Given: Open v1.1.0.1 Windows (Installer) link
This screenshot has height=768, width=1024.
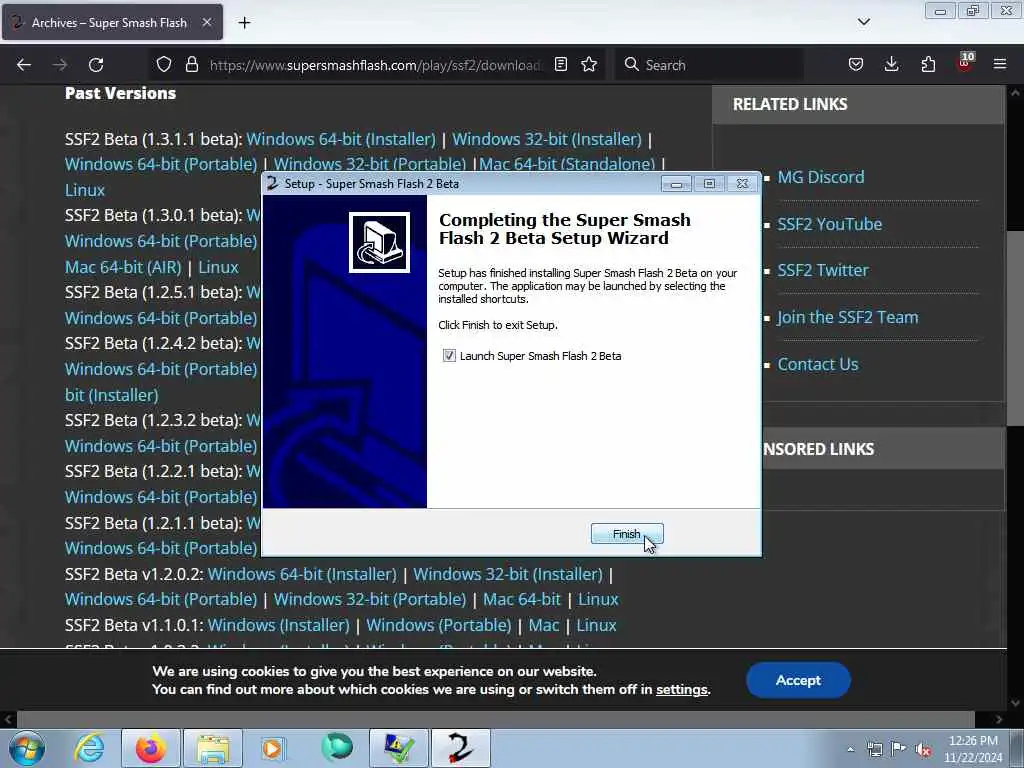Looking at the screenshot, I should point(278,625).
